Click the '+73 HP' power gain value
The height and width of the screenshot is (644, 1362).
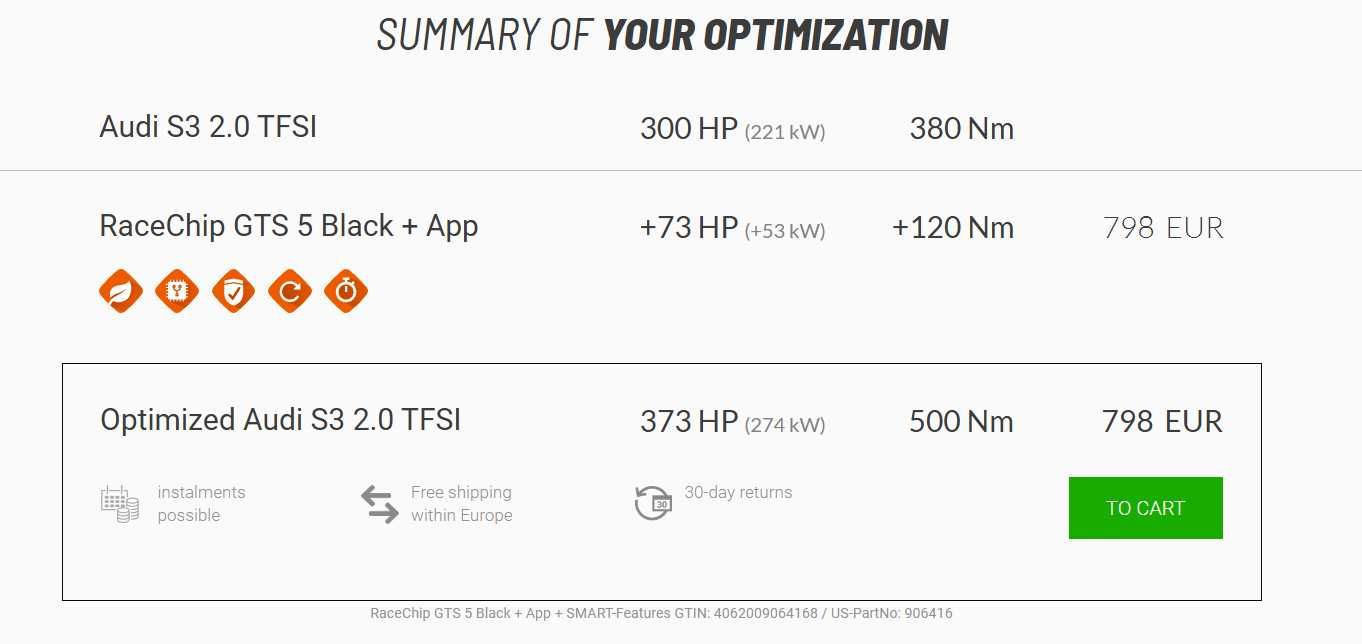pos(689,228)
